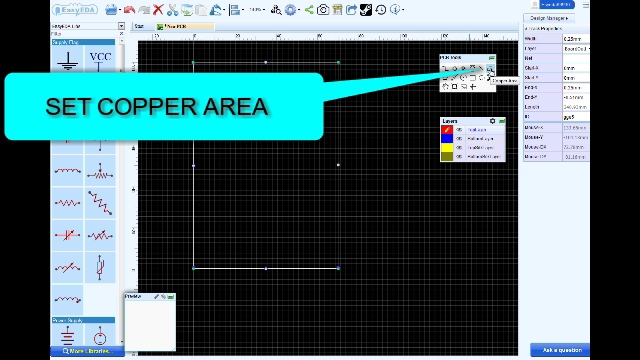Select the Copper Area tool in PCB tools
The width and height of the screenshot is (640, 360).
[x=490, y=68]
